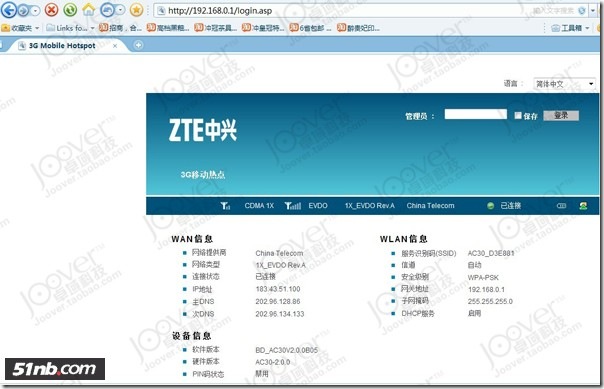This screenshot has width=604, height=389.
Task: Open the 收藏夹 favorites dropdown
Action: (x=20, y=28)
